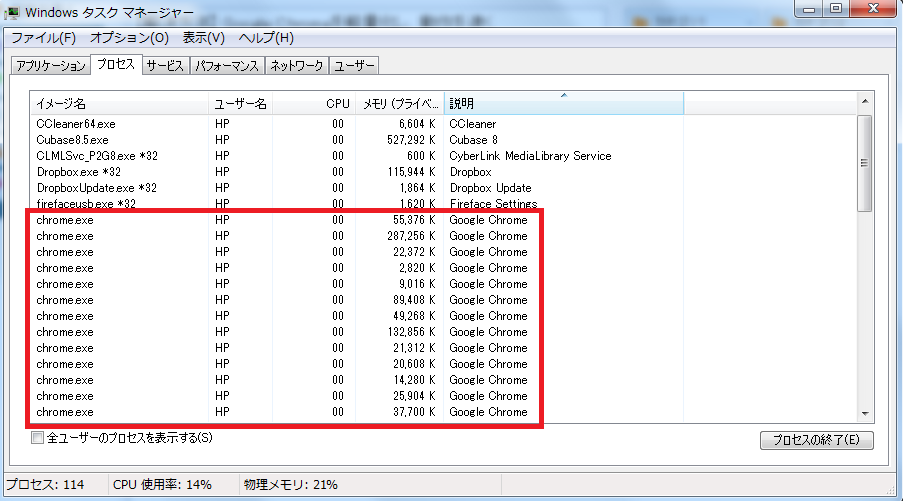Viewport: 903px width, 501px height.
Task: Open the 表示(V) menu
Action: pos(203,38)
